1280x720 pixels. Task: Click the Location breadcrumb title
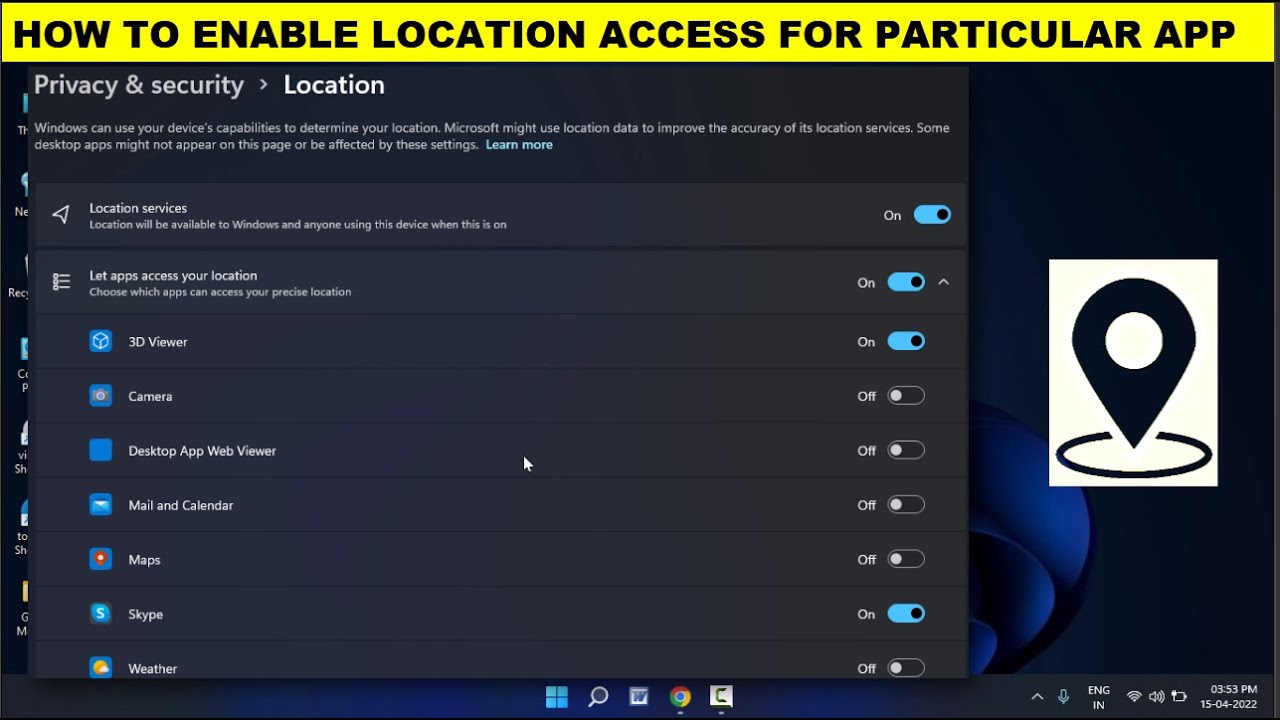click(x=334, y=85)
